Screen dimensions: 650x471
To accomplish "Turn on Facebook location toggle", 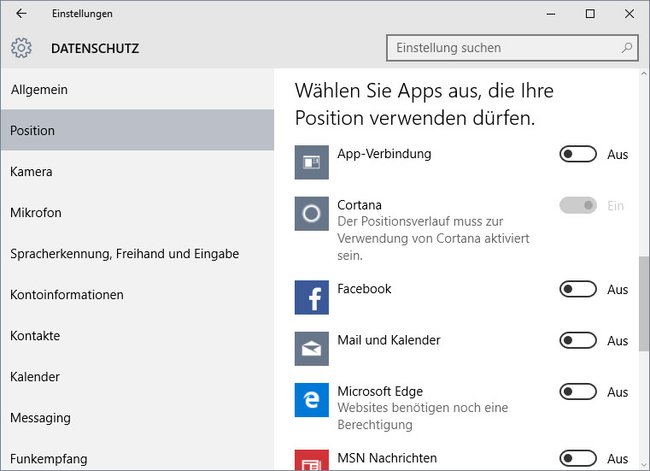I will (x=578, y=289).
